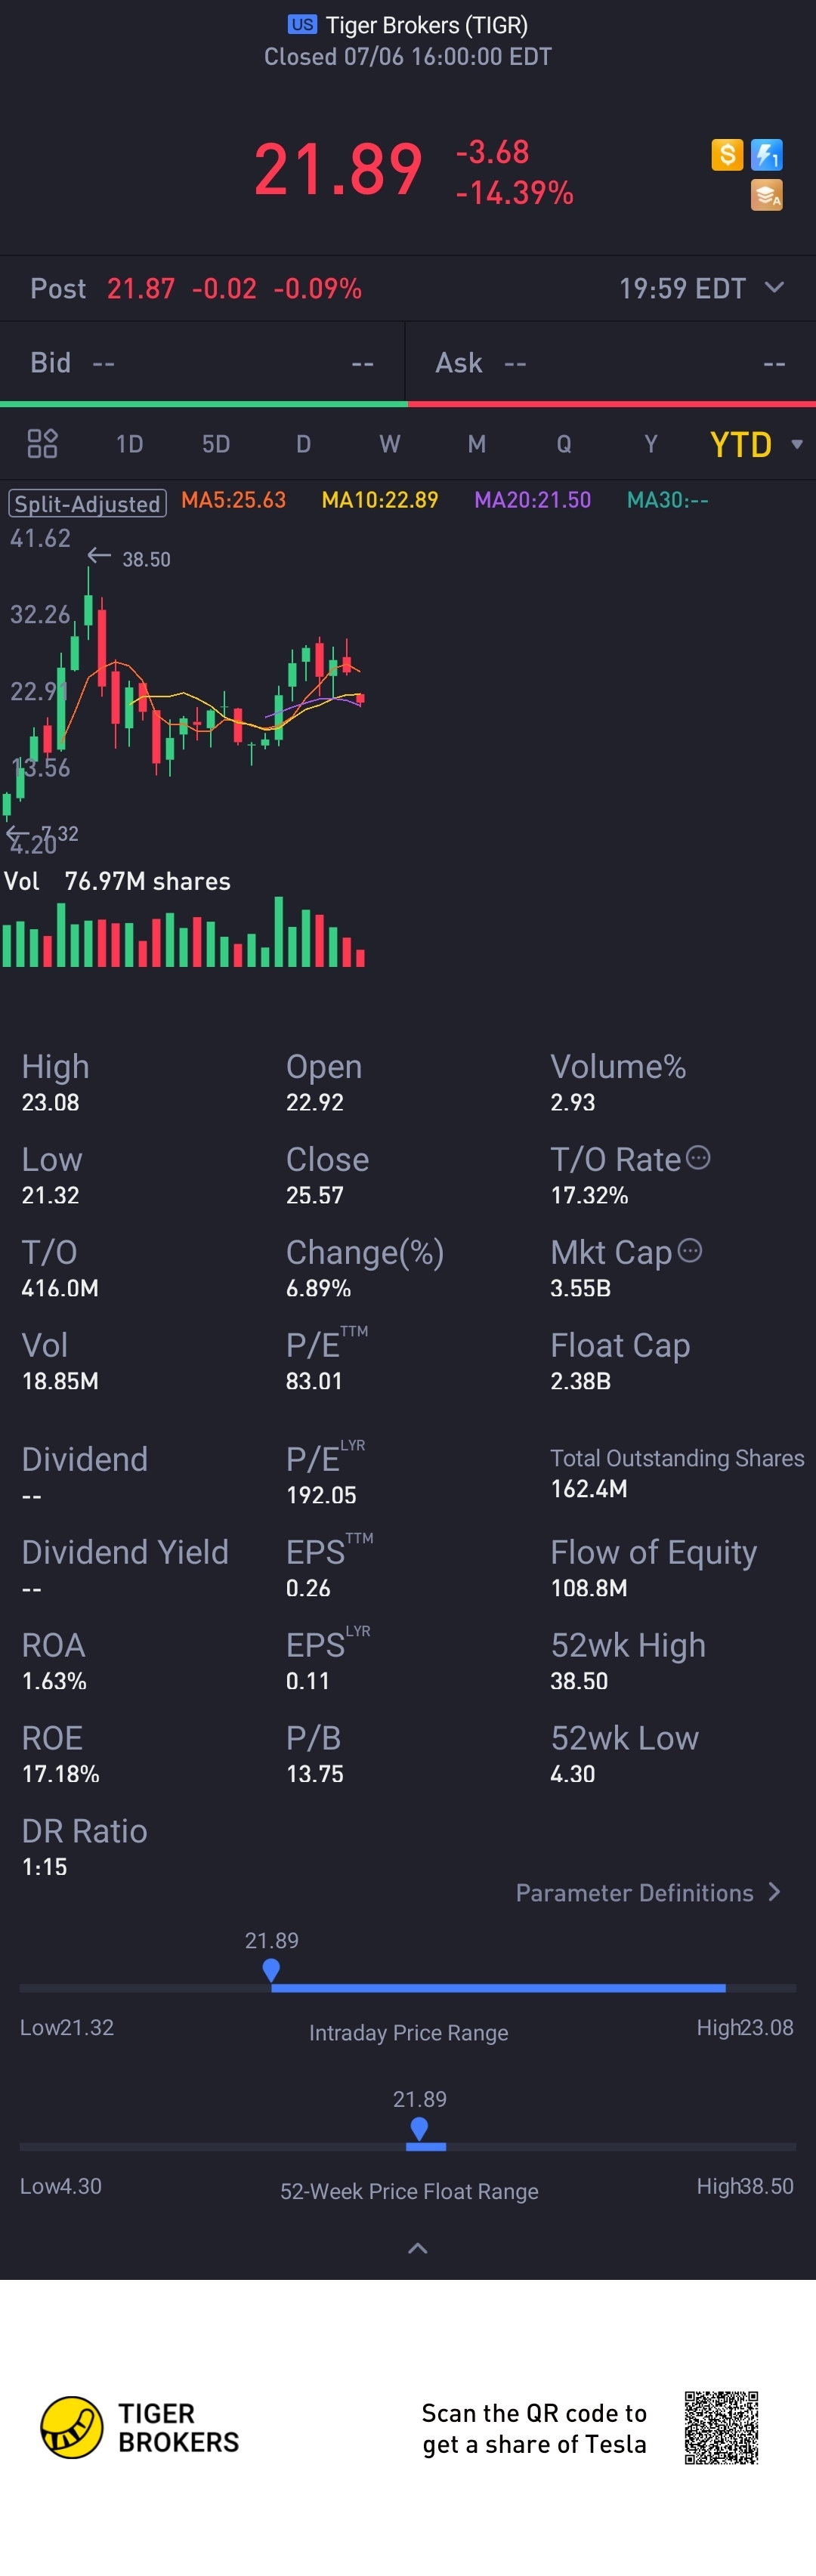The height and width of the screenshot is (2576, 816).
Task: Switch to the 1D chart tab
Action: click(129, 444)
